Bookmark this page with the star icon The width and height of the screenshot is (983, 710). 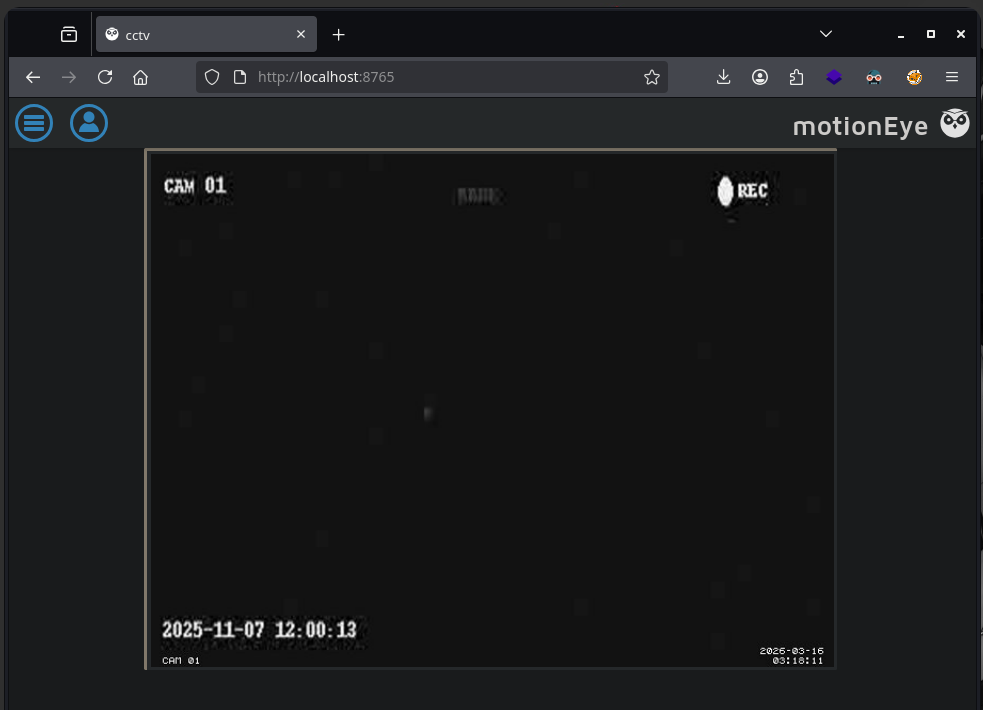[652, 77]
